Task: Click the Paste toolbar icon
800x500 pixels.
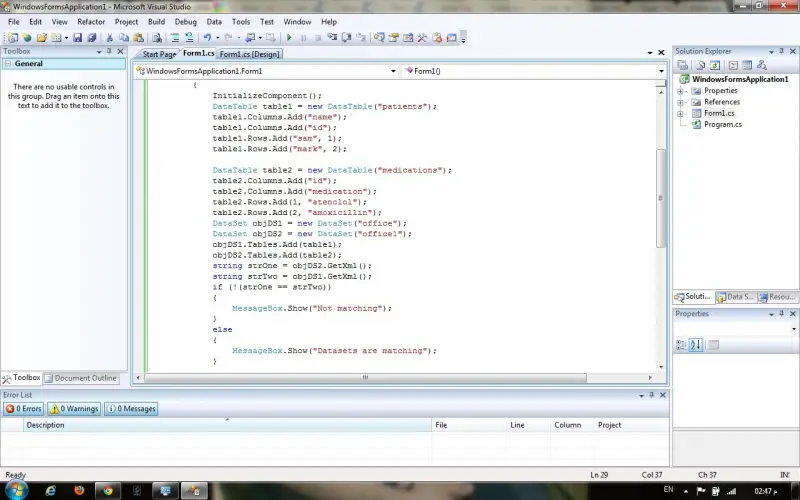Action: pyautogui.click(x=138, y=38)
